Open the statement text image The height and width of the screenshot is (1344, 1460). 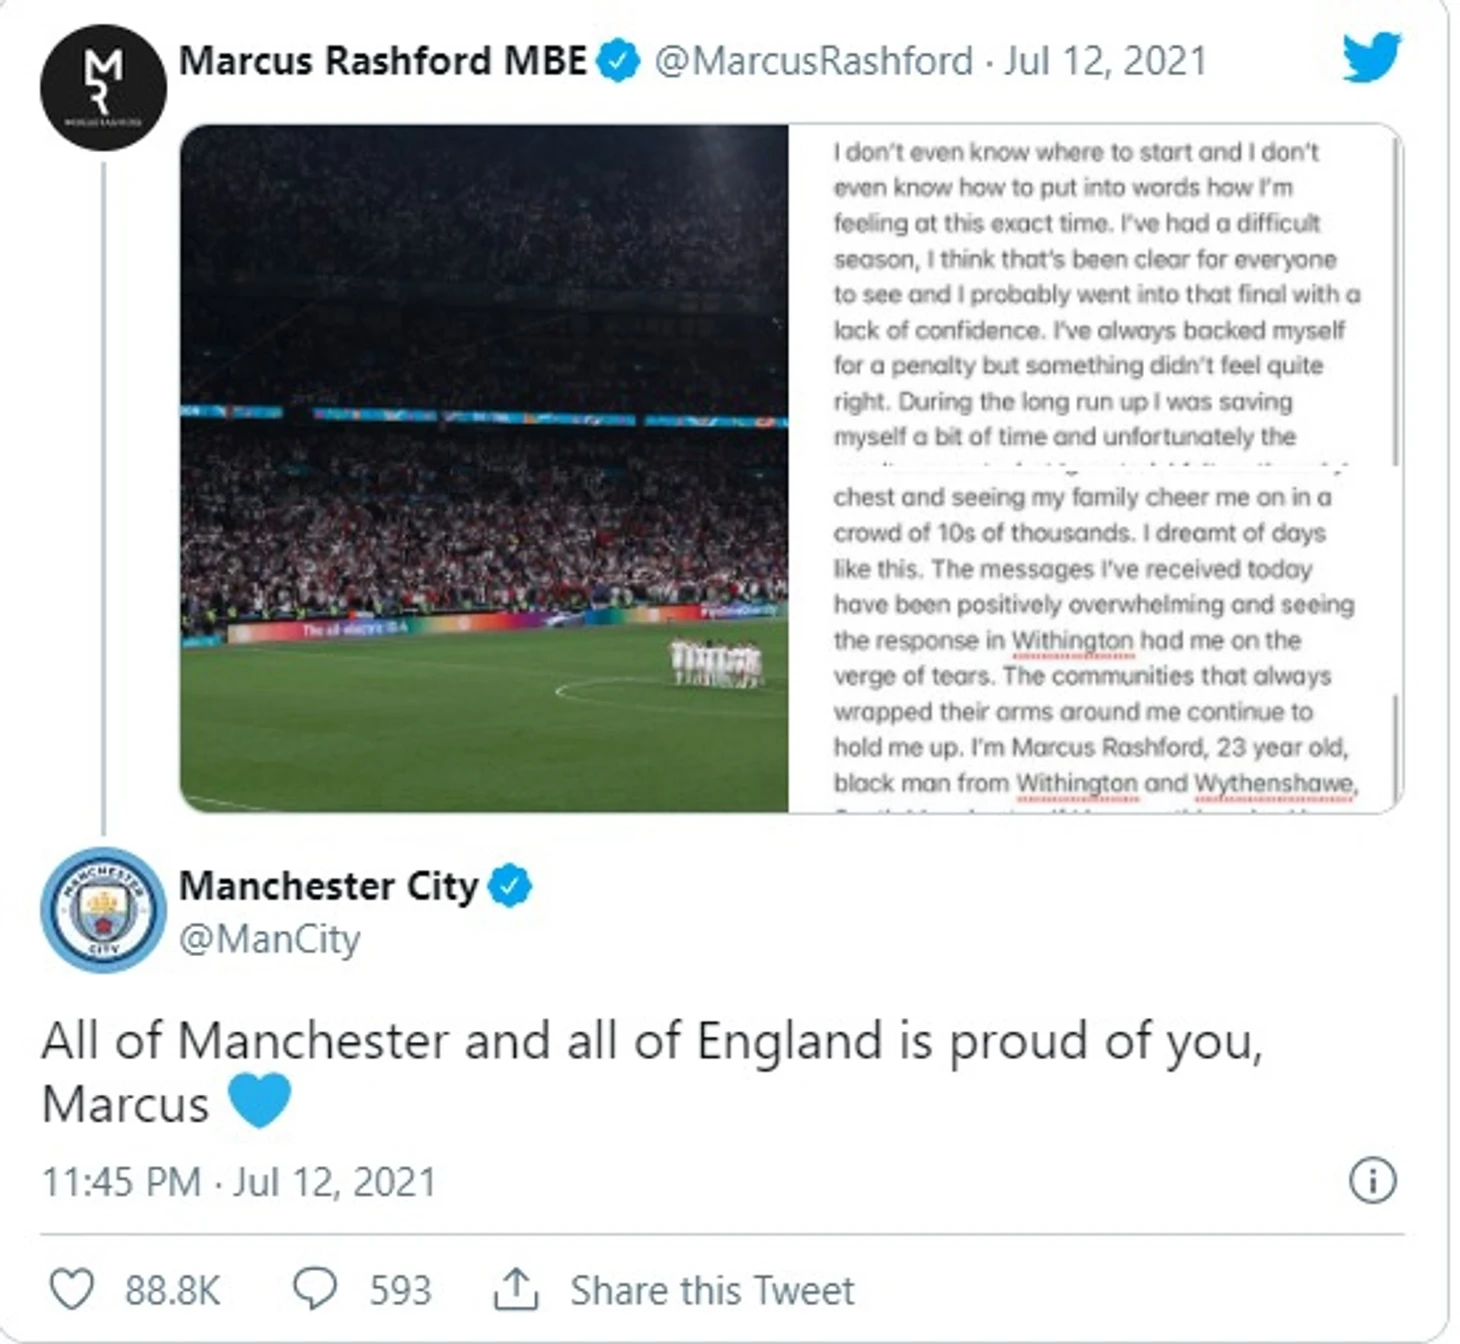click(x=1095, y=468)
